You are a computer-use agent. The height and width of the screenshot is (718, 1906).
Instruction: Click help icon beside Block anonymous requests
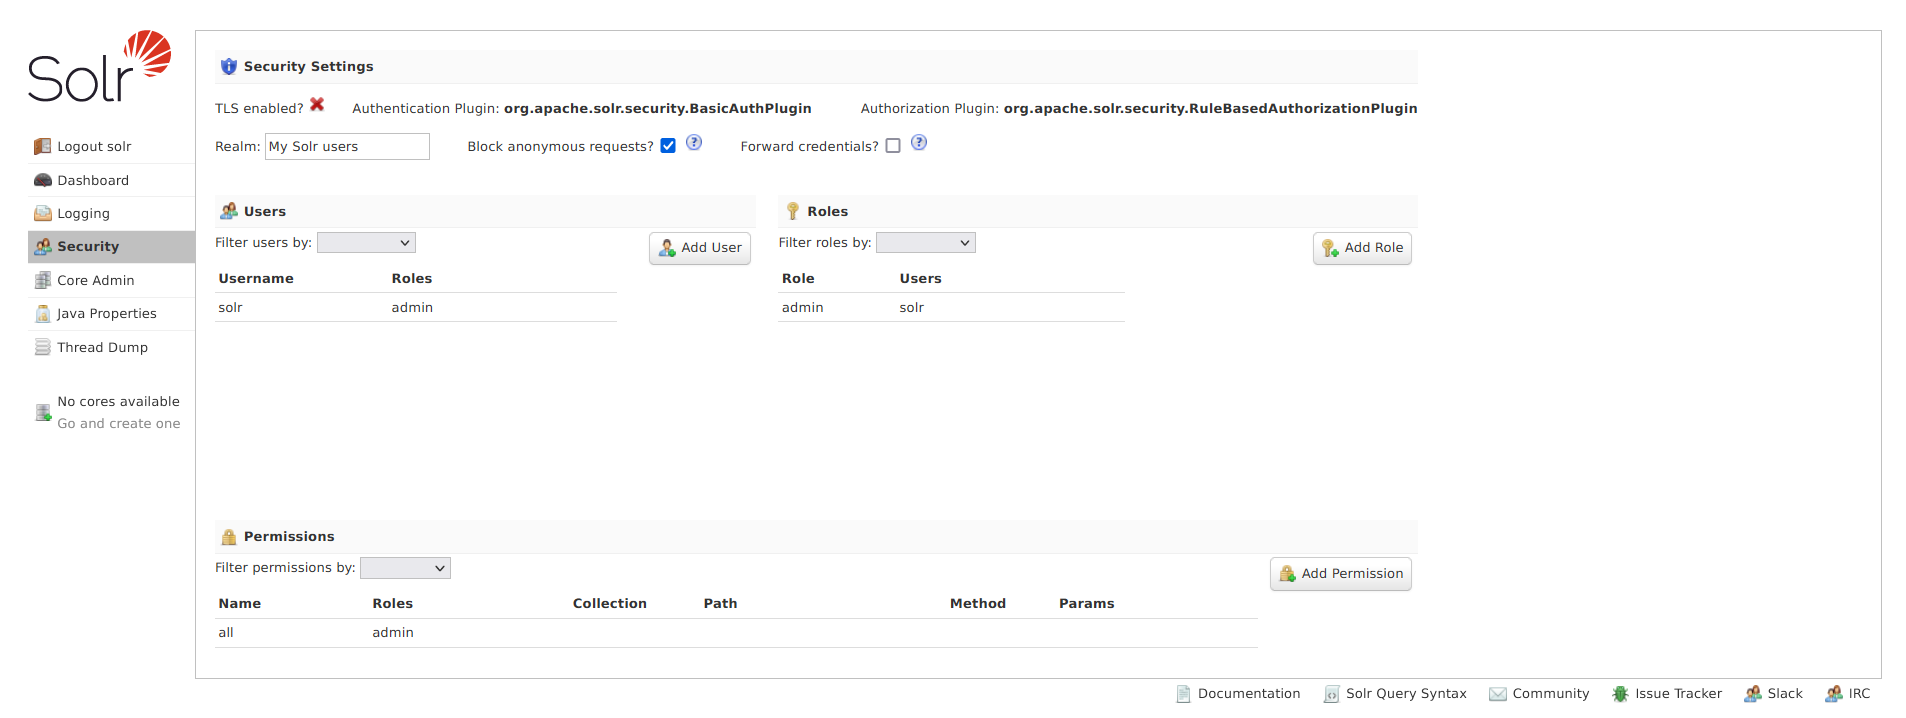pos(694,143)
